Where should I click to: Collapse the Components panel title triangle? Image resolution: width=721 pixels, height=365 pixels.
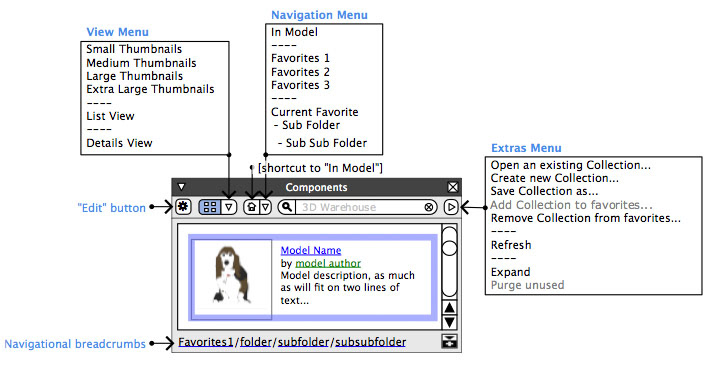(182, 187)
